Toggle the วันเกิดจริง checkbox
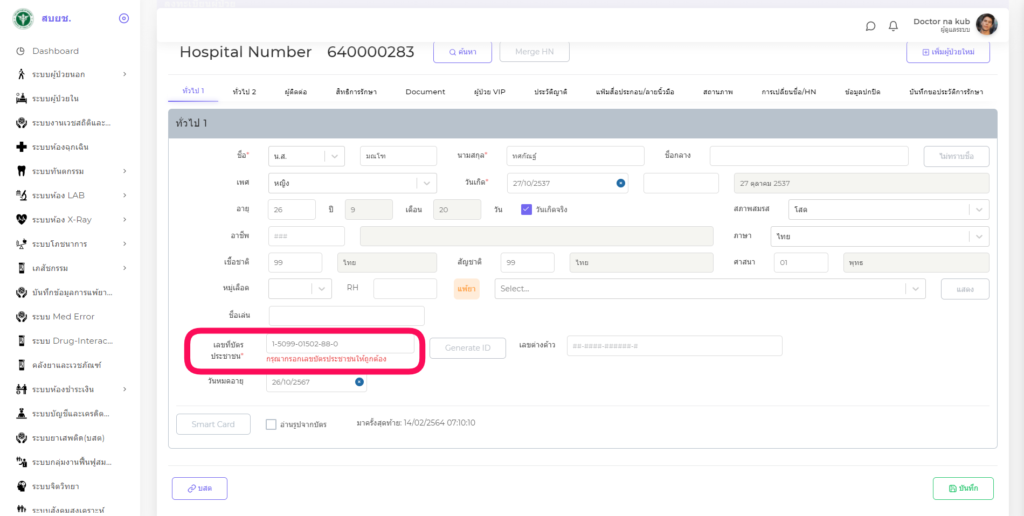 tap(527, 209)
